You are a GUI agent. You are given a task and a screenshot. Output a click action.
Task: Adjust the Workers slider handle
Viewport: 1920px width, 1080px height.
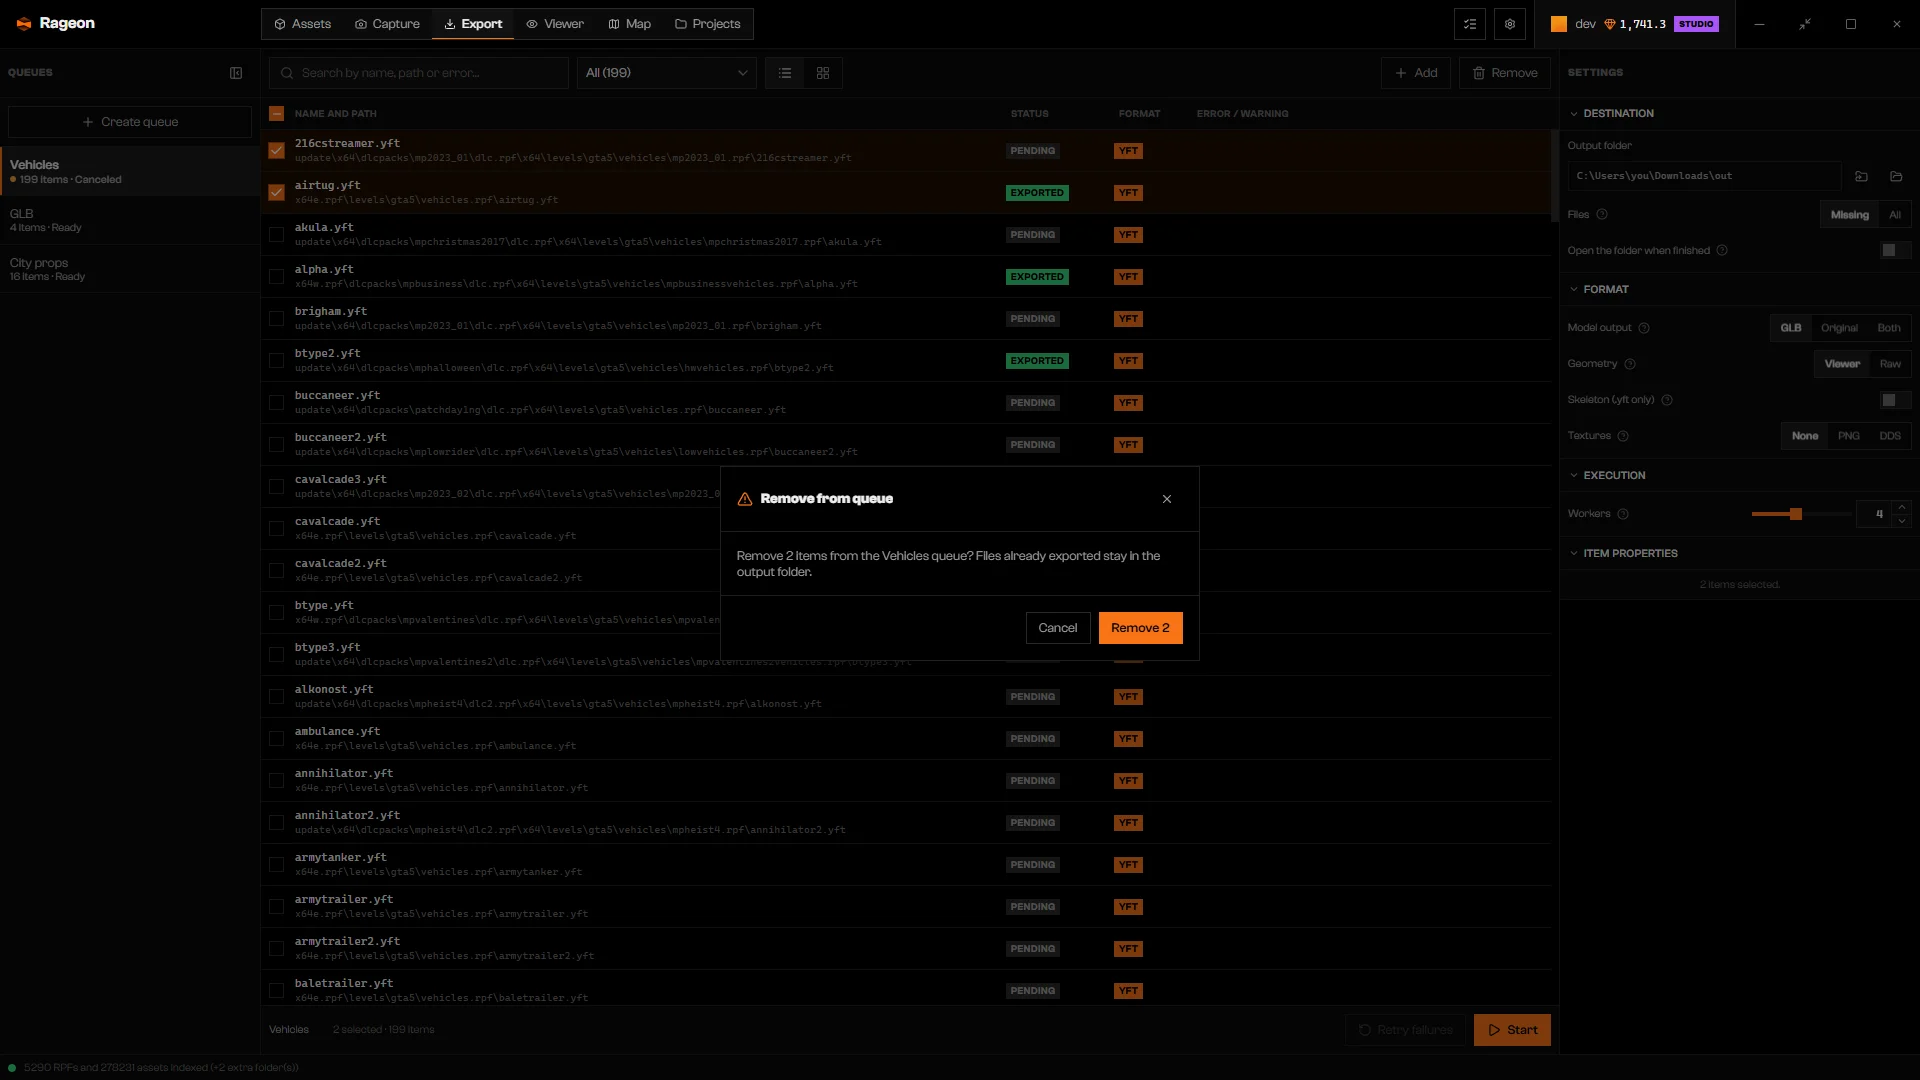click(1796, 514)
